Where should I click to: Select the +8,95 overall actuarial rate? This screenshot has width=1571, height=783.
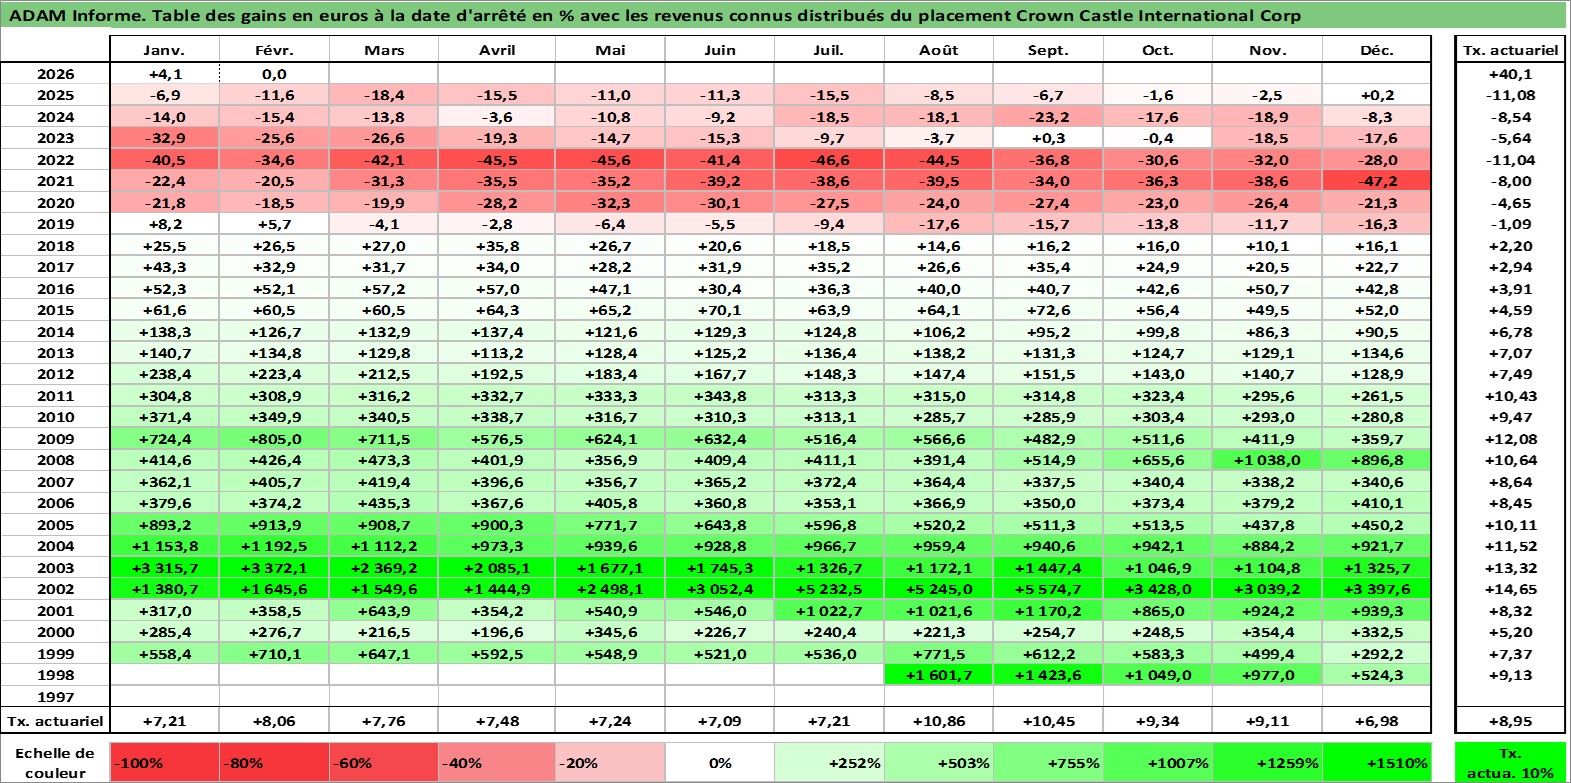(1510, 721)
